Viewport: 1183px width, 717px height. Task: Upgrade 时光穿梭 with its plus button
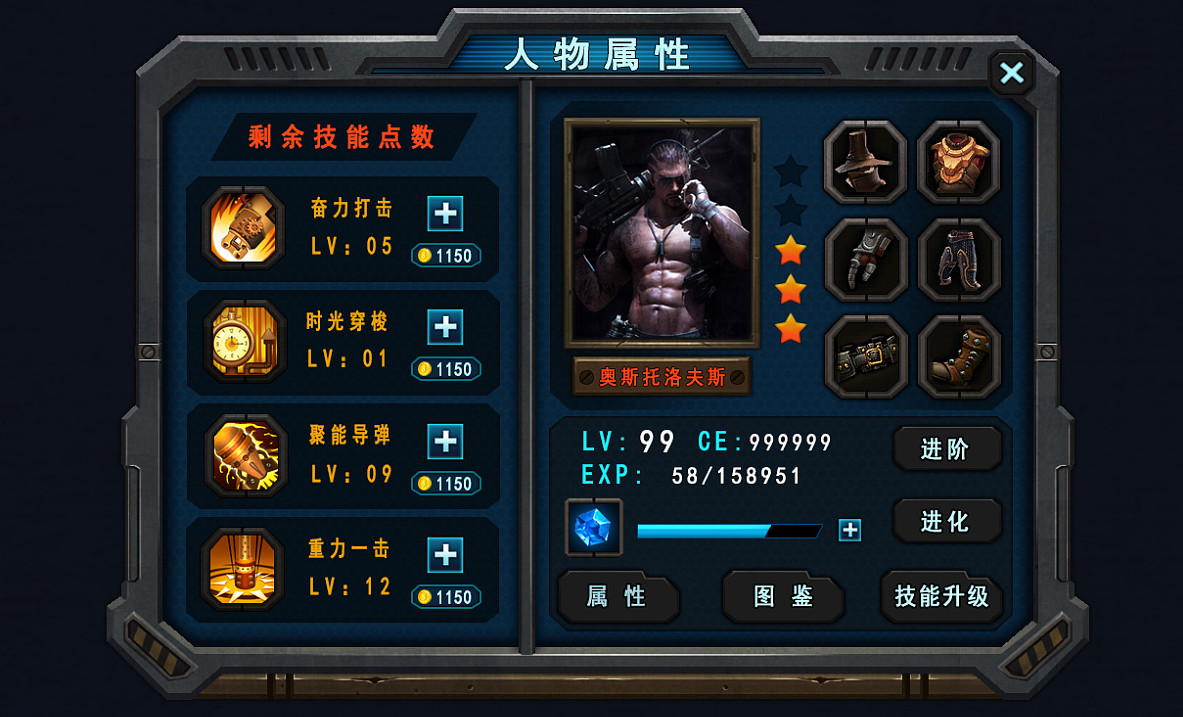pos(445,328)
